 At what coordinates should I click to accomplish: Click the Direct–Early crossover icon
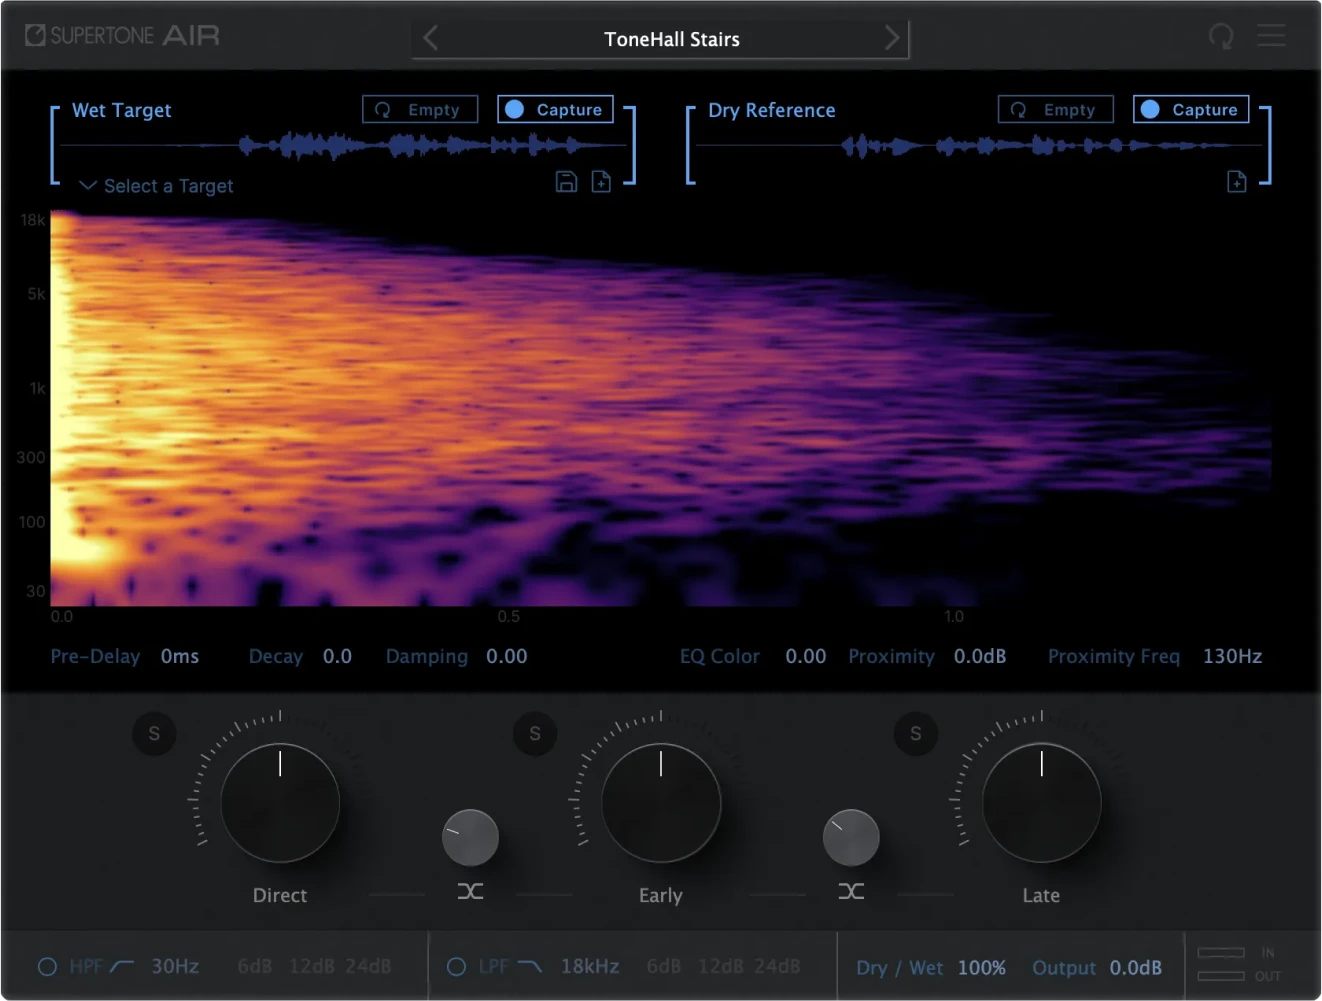[470, 891]
